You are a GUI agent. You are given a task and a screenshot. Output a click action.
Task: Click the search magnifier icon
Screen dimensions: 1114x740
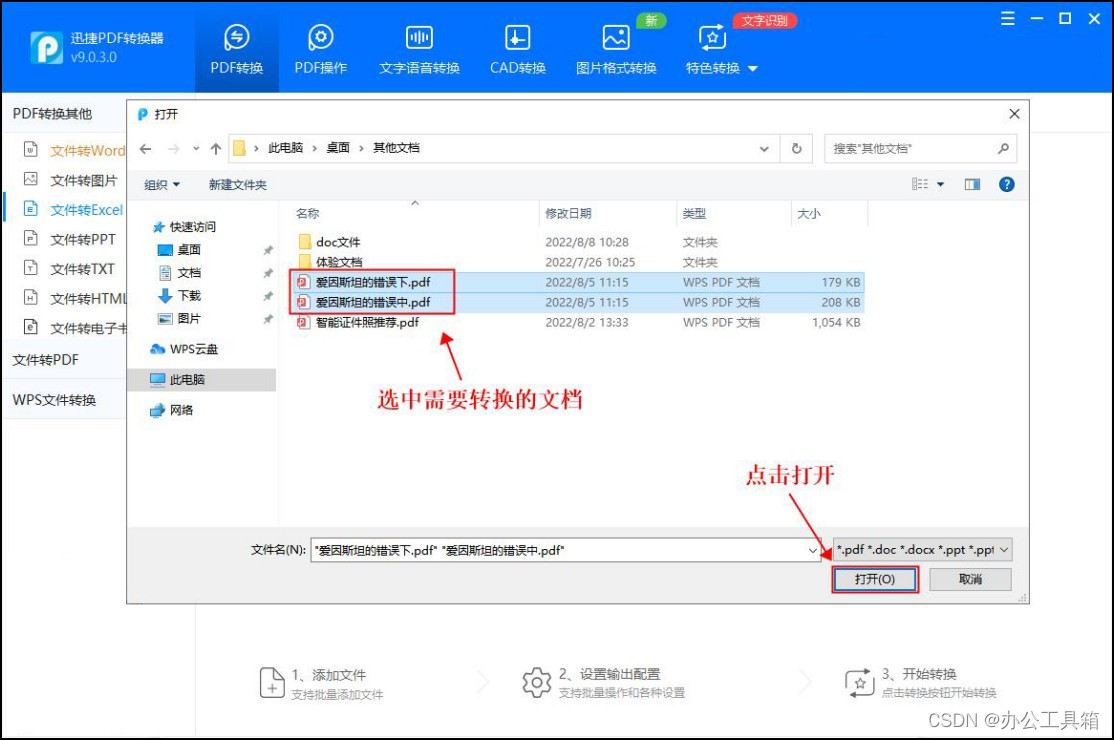click(x=1003, y=148)
